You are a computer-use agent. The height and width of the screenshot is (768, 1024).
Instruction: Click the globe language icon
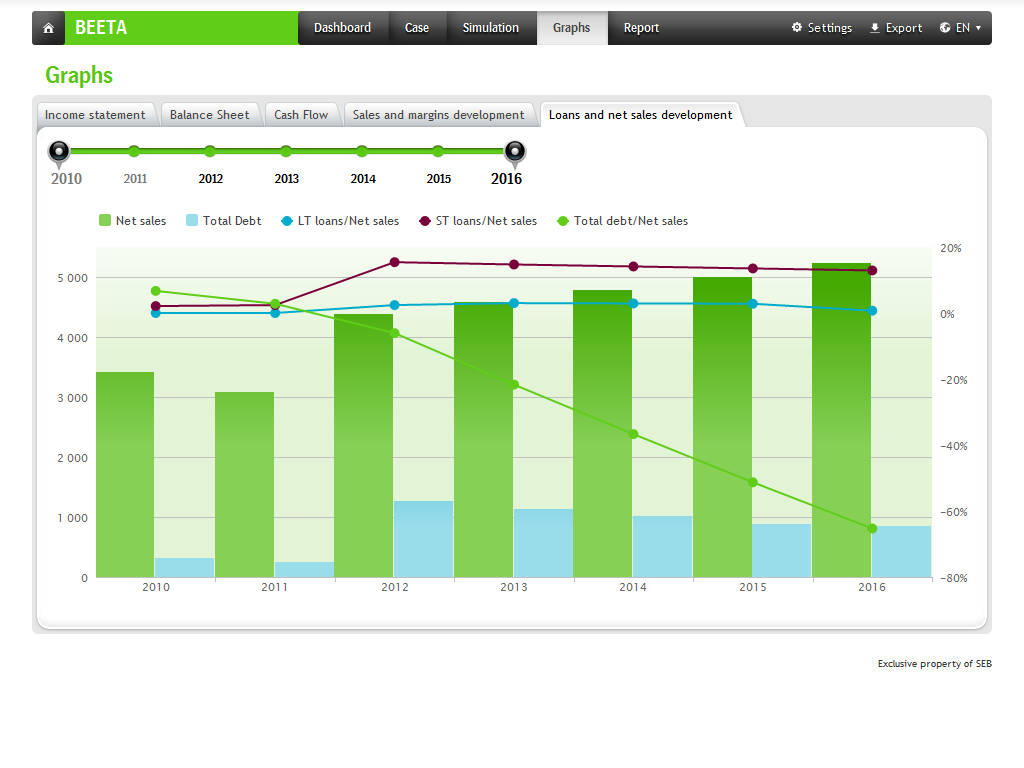tap(945, 28)
